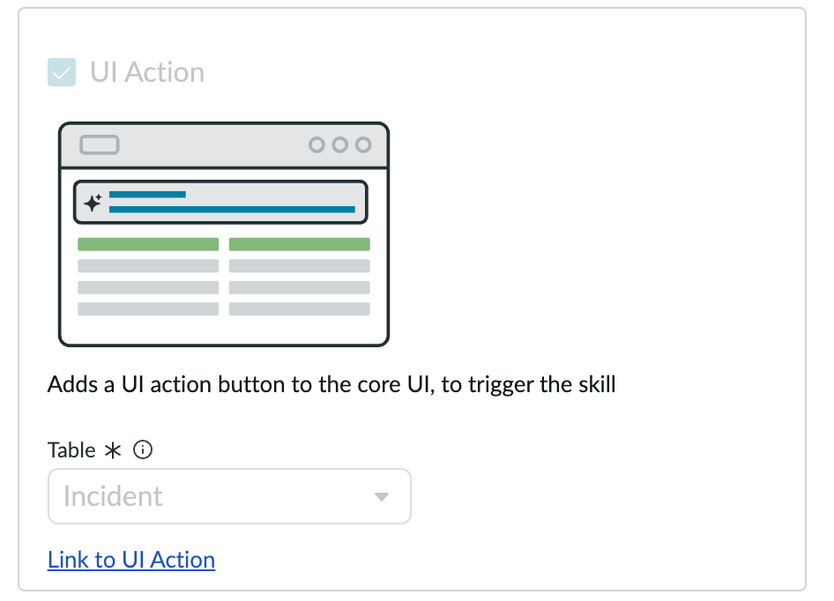
Task: Click the leftmost circle in illustration window header
Action: click(x=317, y=145)
